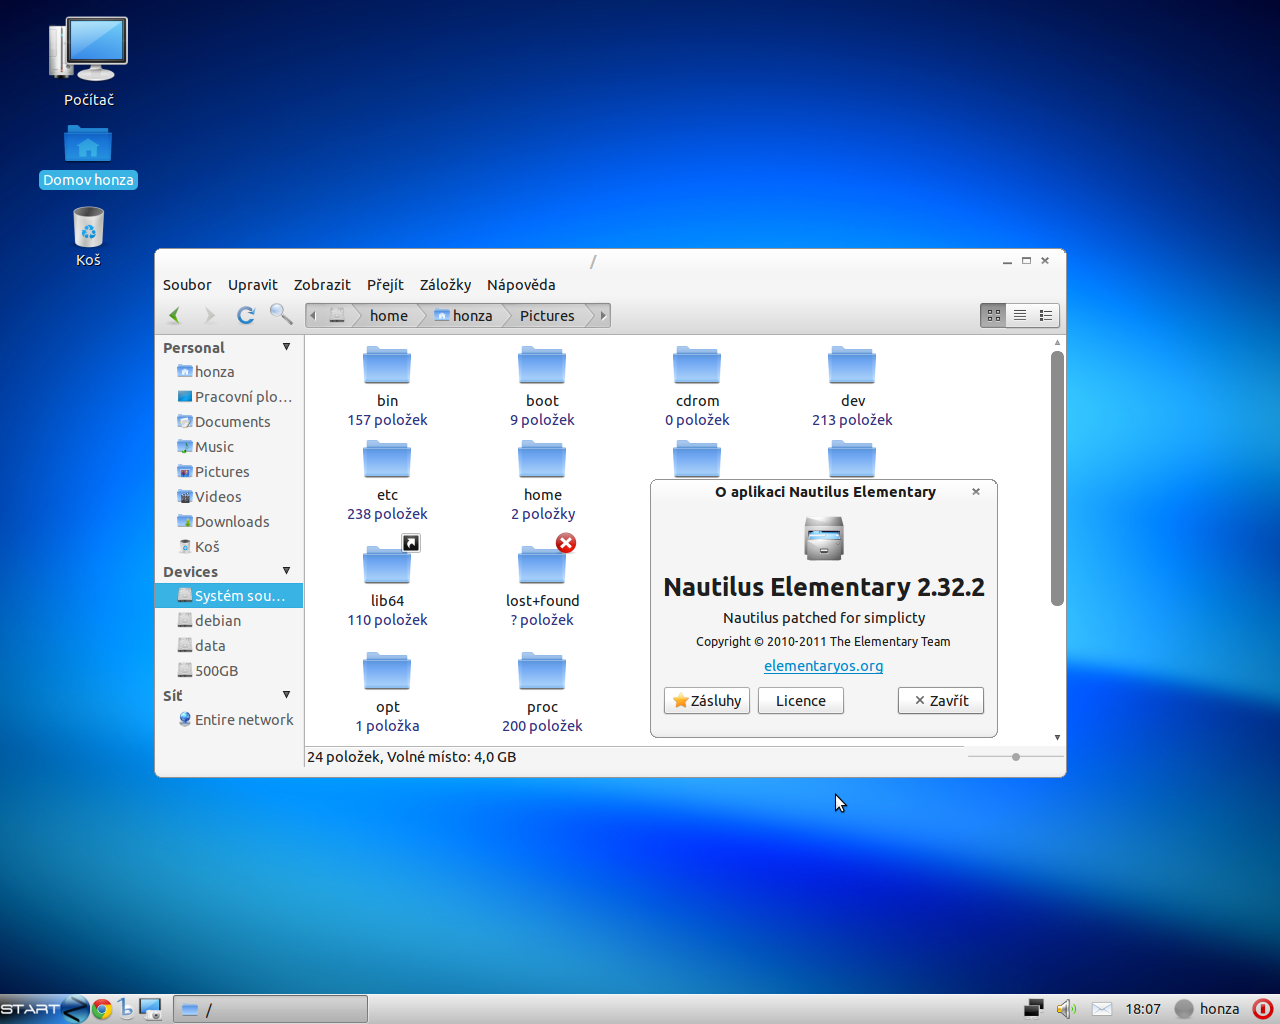Image resolution: width=1280 pixels, height=1024 pixels.
Task: Select the lib64 symlink folder icon
Action: coord(387,564)
